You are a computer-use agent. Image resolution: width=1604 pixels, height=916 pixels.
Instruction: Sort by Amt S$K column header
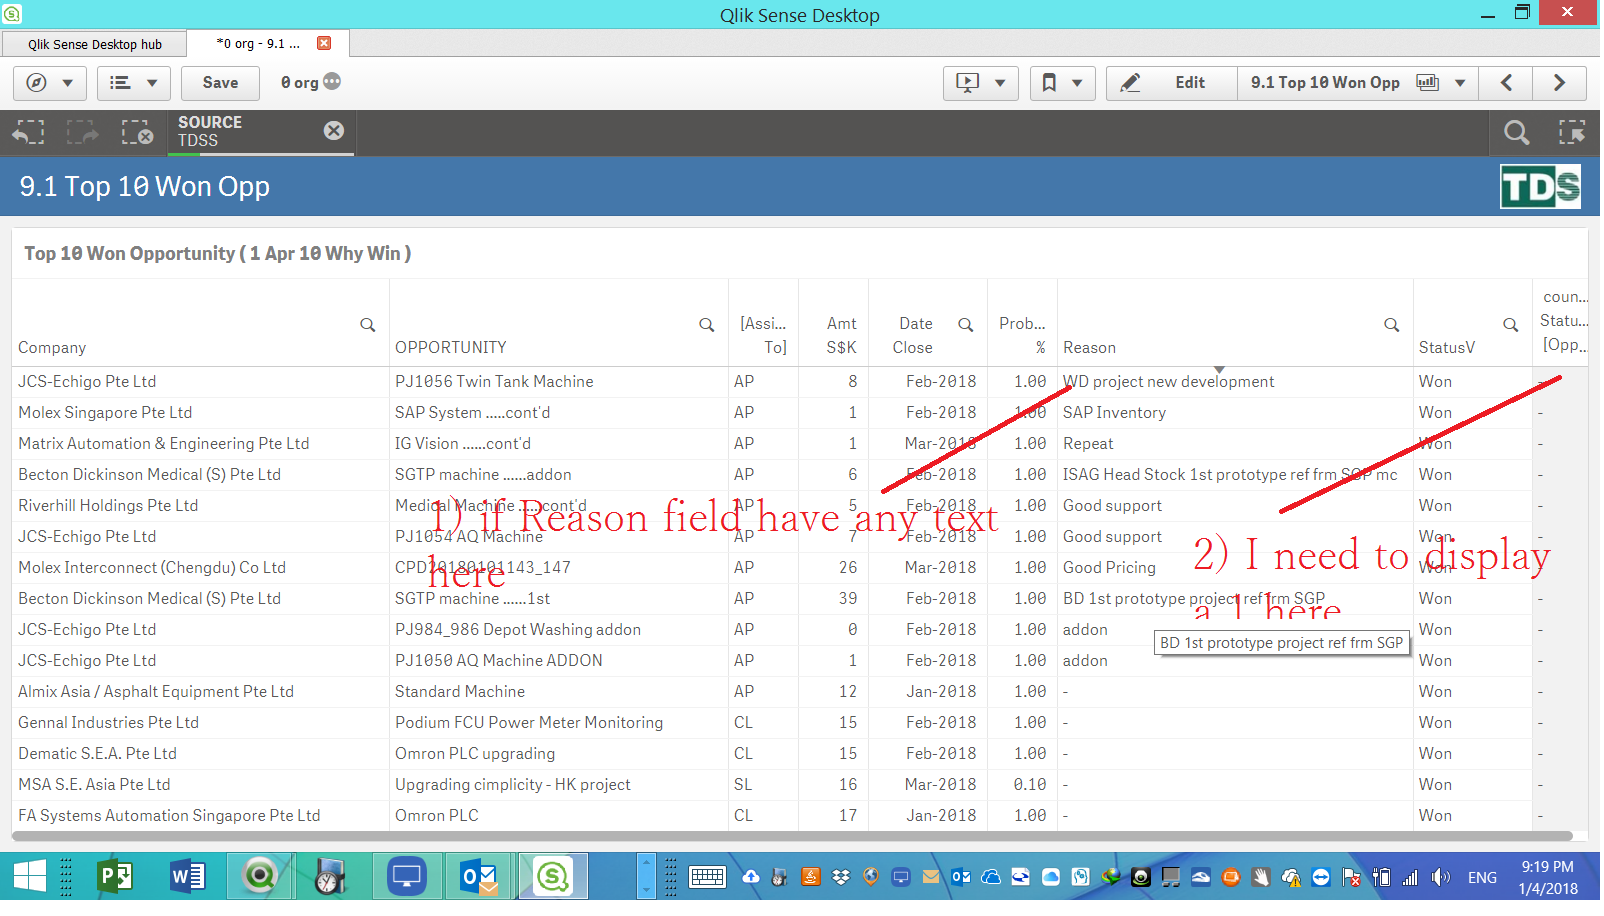tap(841, 336)
